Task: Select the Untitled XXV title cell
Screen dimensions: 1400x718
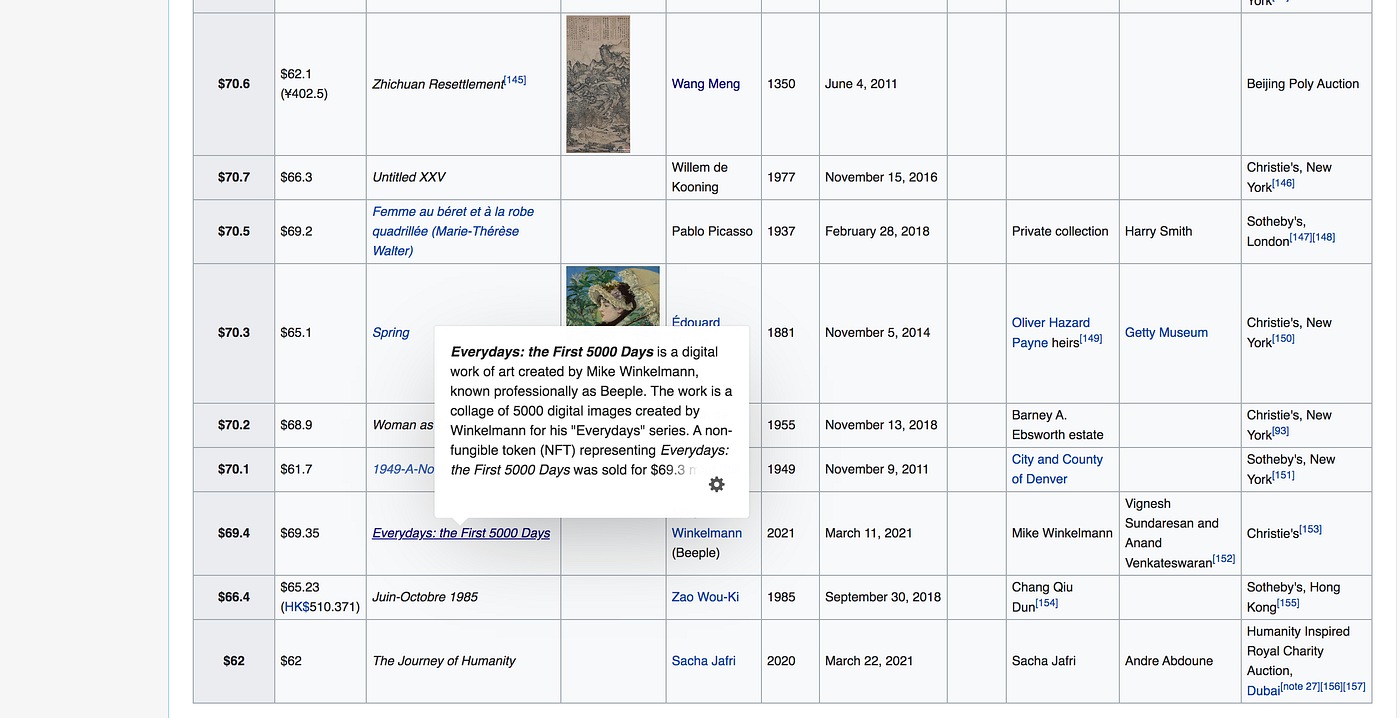Action: tap(463, 177)
